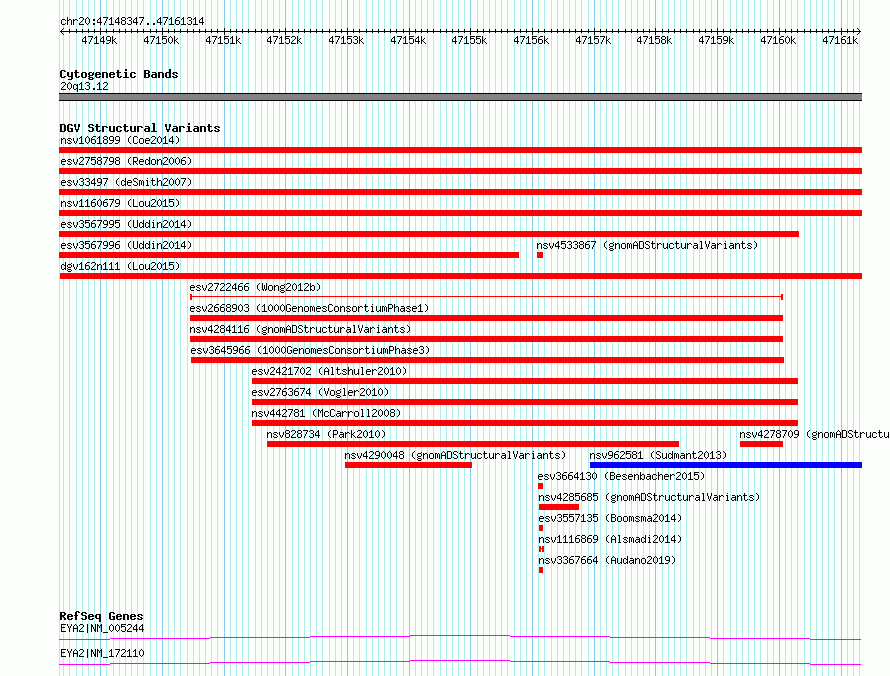This screenshot has width=890, height=676.
Task: Select esv2668903 (1000GenomesConsortiumPhase1) label
Action: 309,308
